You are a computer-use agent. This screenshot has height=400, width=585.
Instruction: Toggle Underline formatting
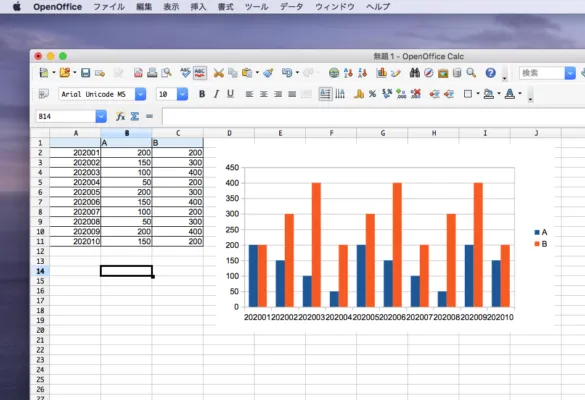230,94
